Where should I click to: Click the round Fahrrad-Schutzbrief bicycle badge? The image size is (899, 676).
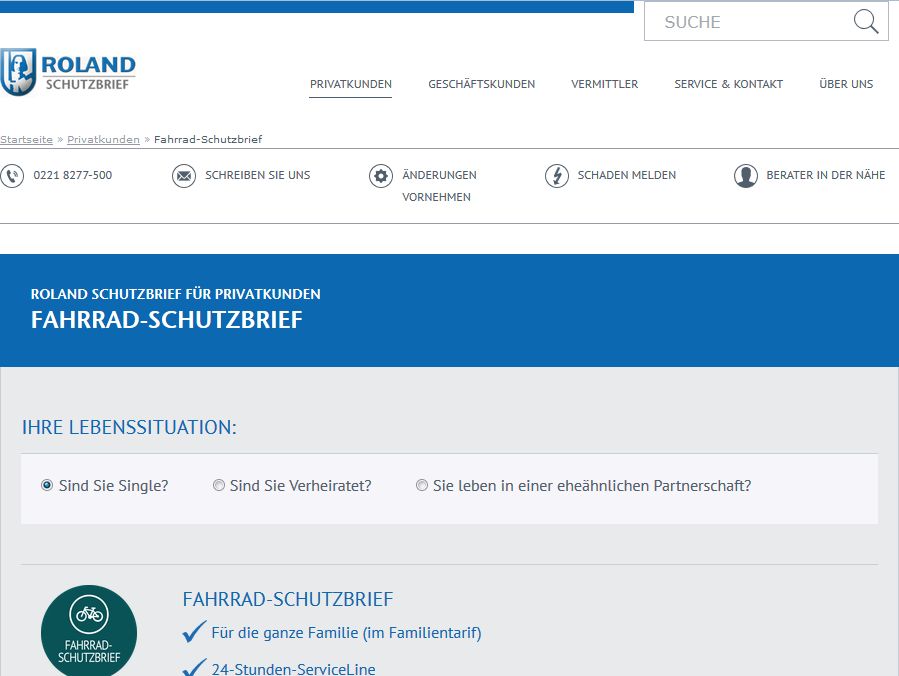89,630
